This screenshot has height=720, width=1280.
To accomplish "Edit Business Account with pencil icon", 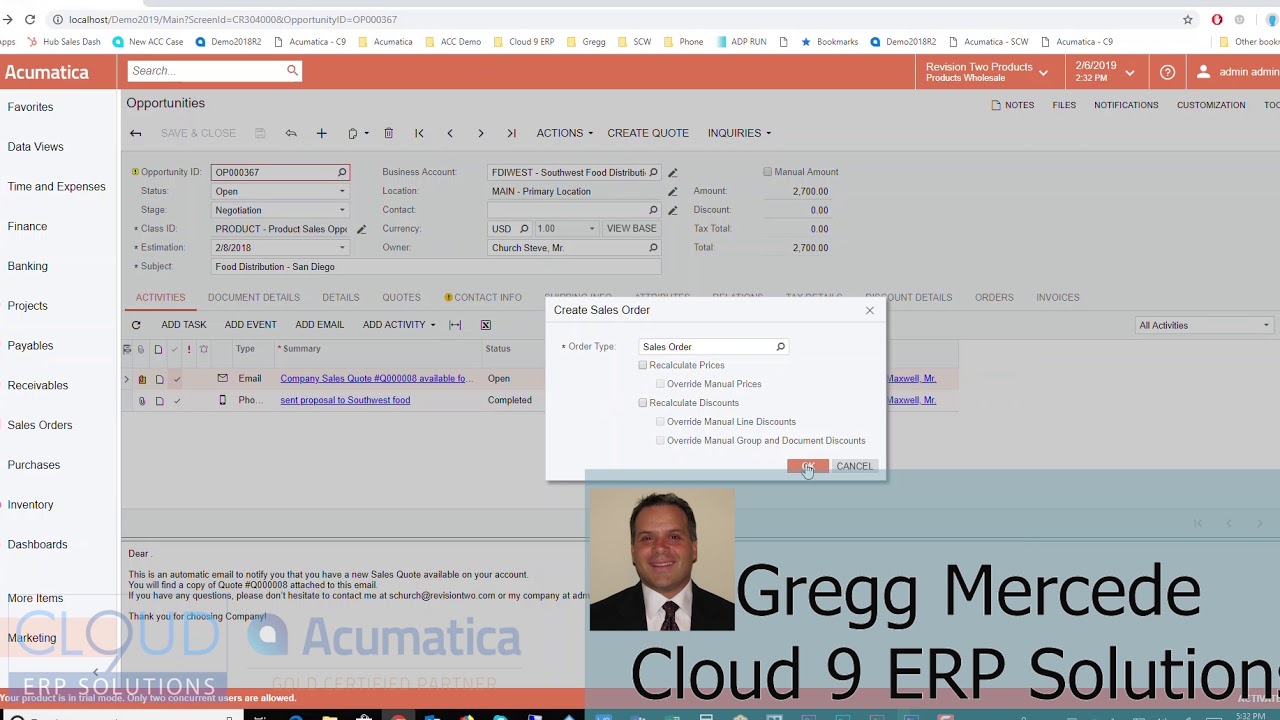I will [673, 172].
